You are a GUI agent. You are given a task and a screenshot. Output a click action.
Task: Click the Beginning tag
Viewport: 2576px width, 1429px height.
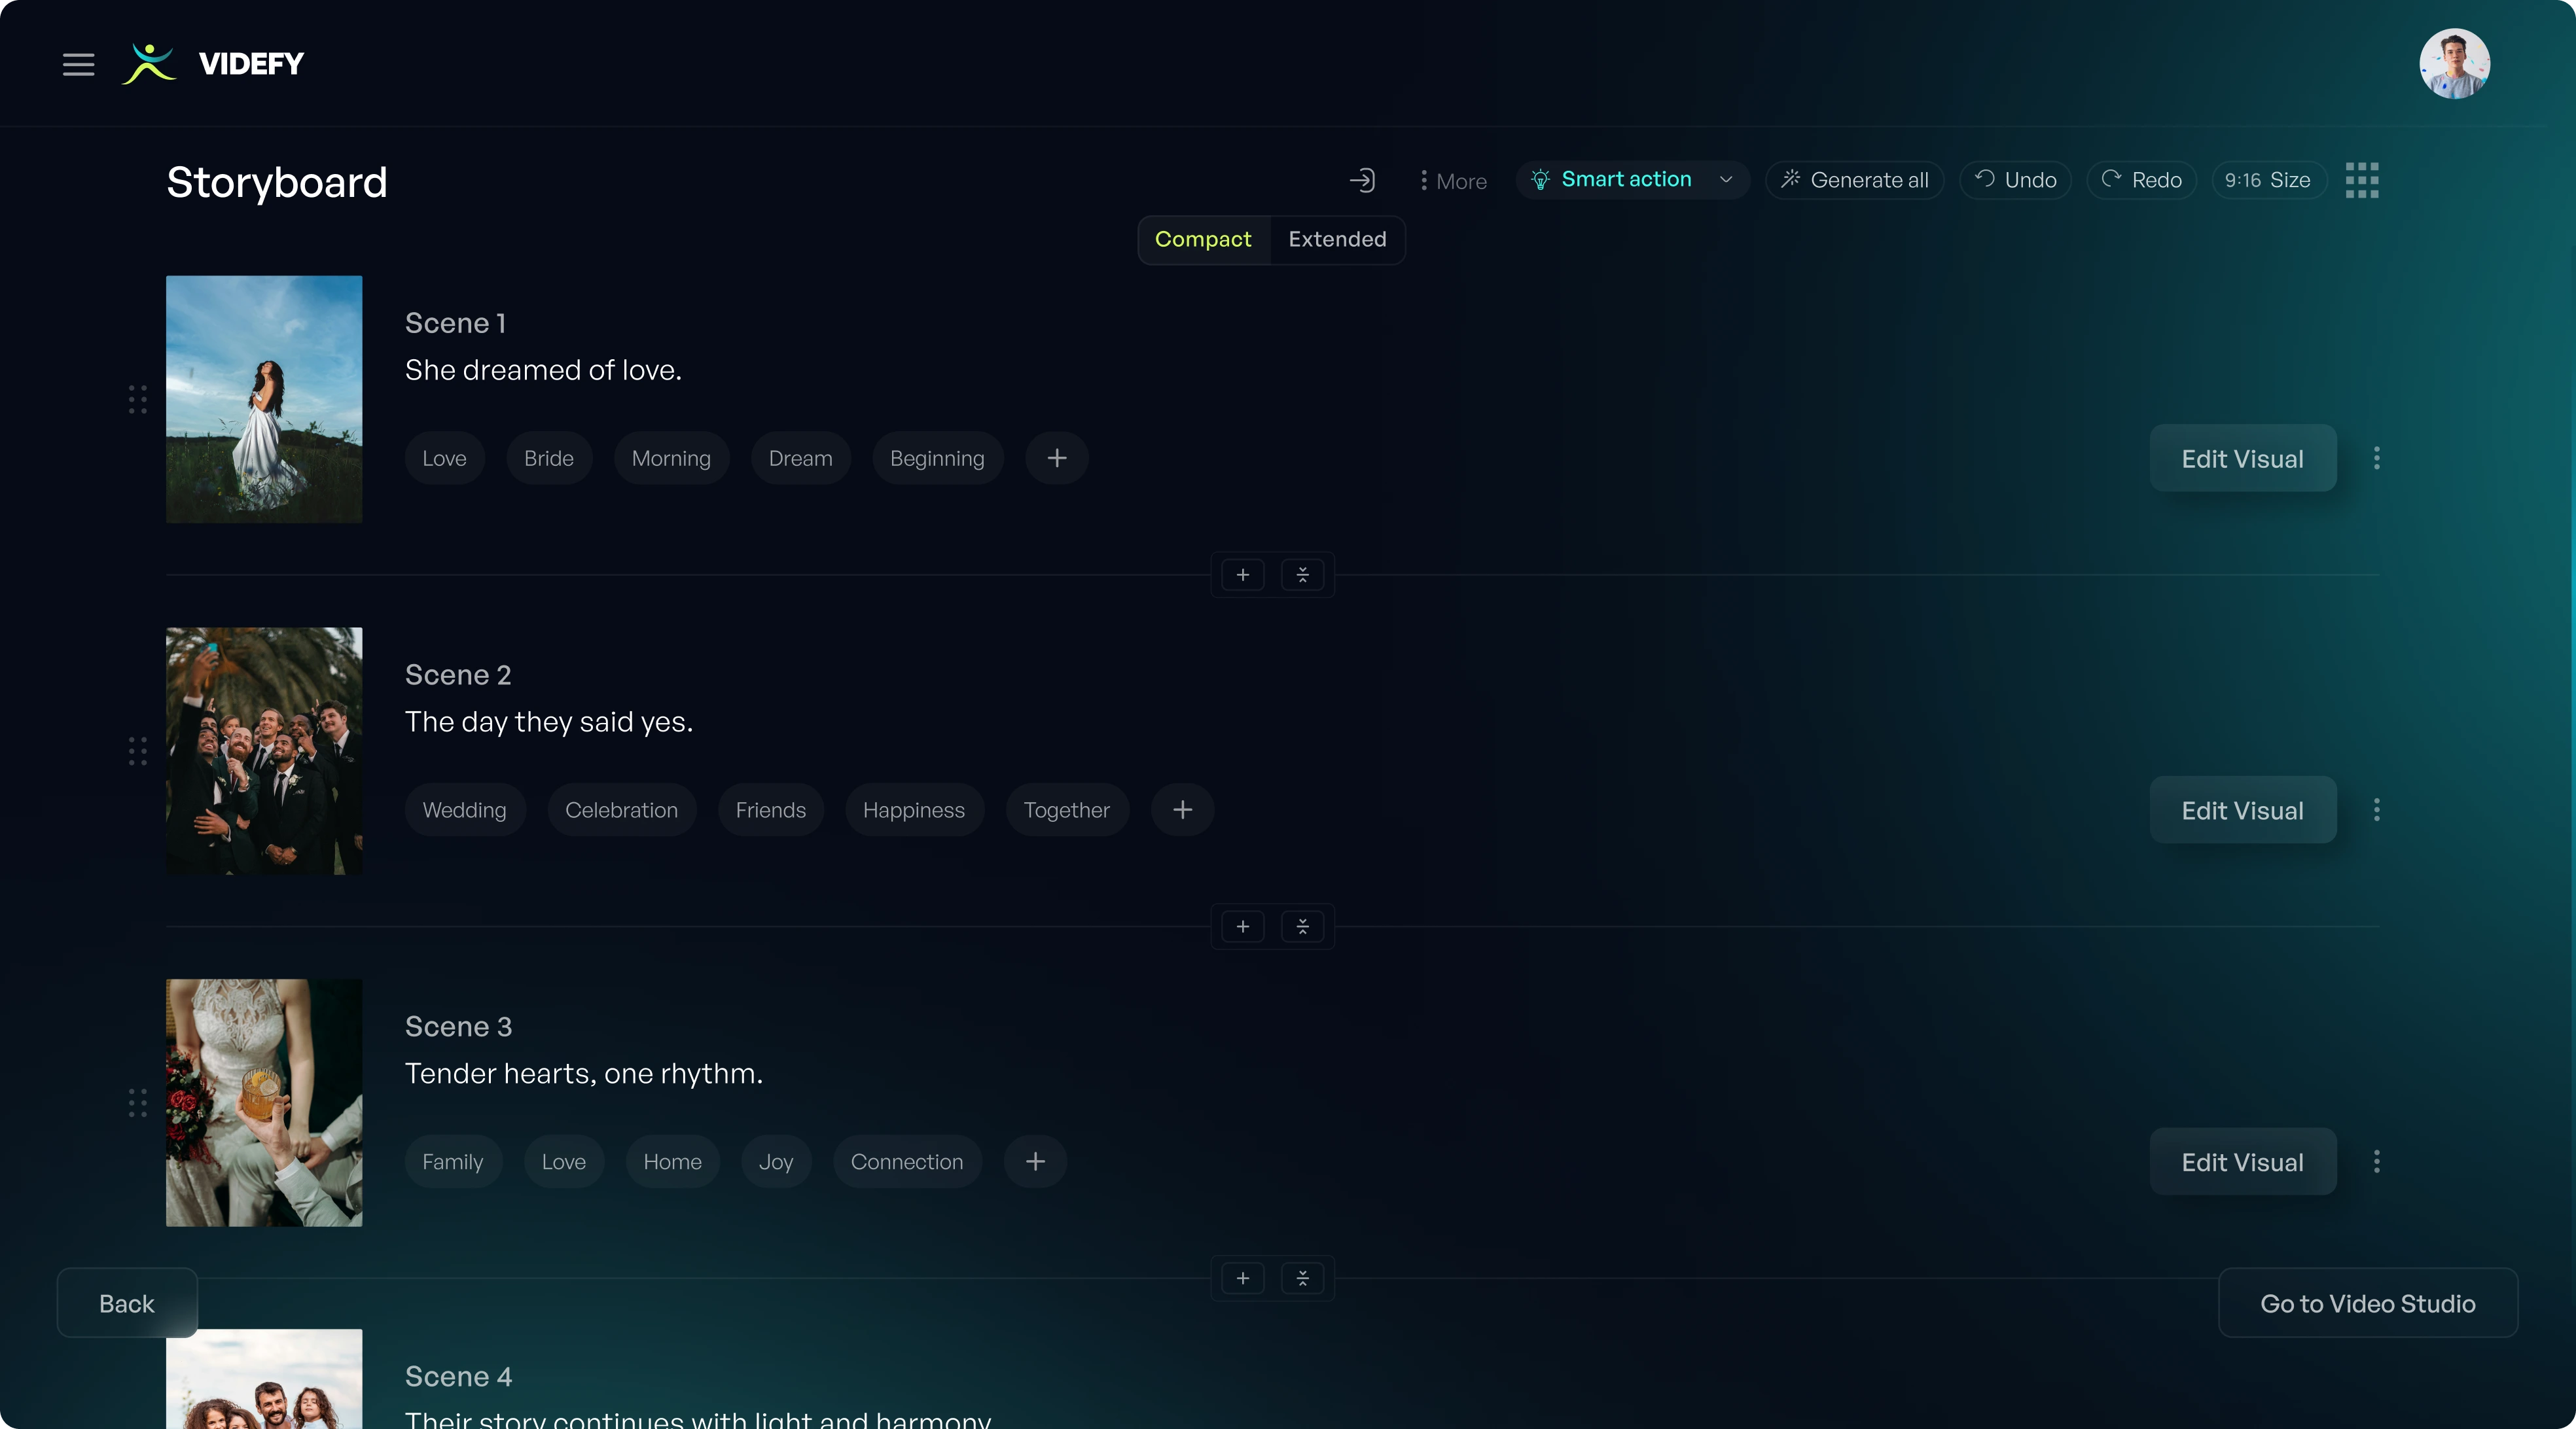click(937, 458)
